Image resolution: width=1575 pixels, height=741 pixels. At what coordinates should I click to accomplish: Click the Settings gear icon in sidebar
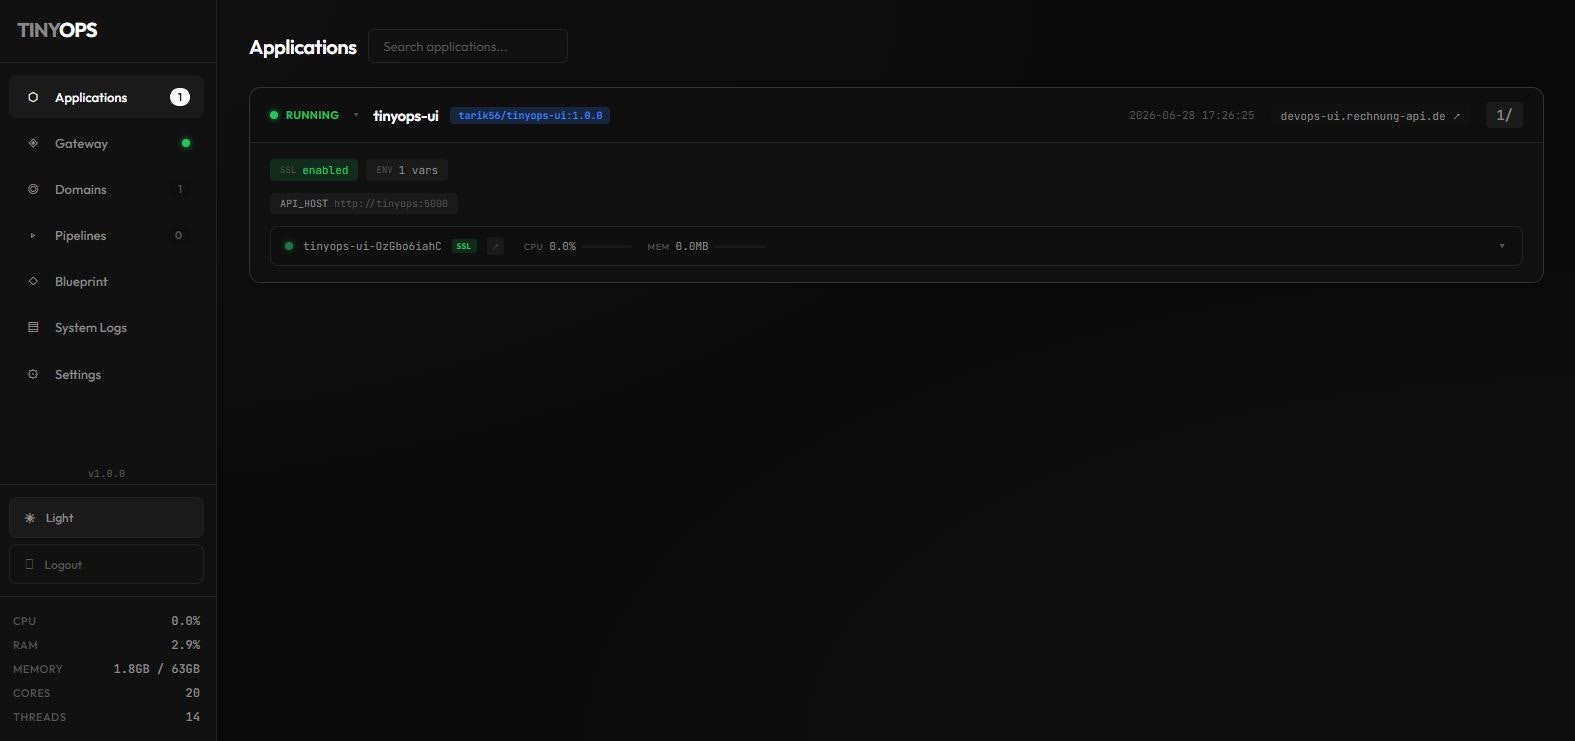(x=33, y=374)
